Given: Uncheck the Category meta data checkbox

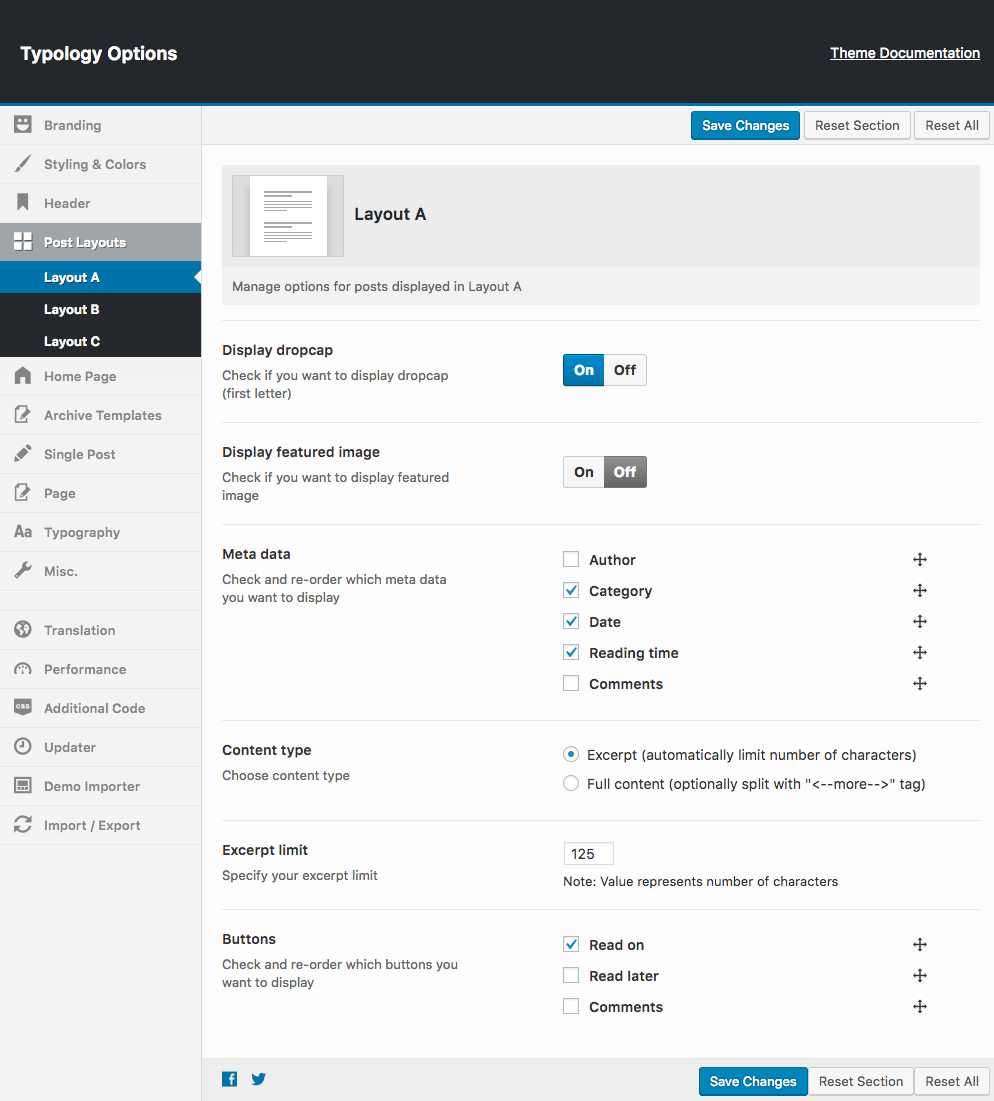Looking at the screenshot, I should pos(571,591).
